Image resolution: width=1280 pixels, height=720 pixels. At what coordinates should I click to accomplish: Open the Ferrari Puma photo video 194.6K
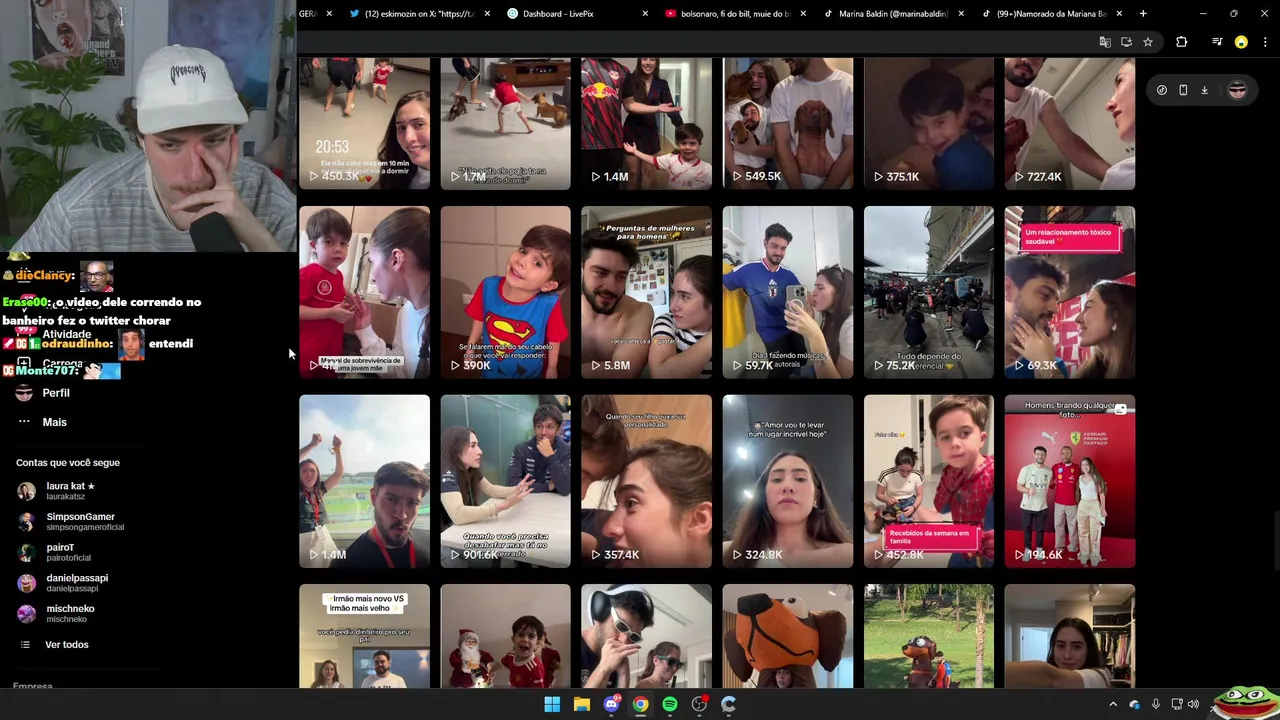coord(1070,481)
